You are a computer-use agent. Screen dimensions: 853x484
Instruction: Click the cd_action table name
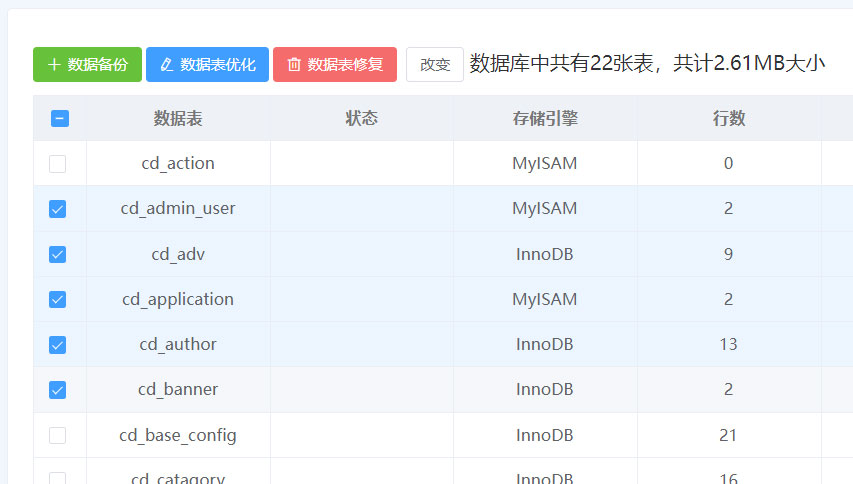click(178, 164)
